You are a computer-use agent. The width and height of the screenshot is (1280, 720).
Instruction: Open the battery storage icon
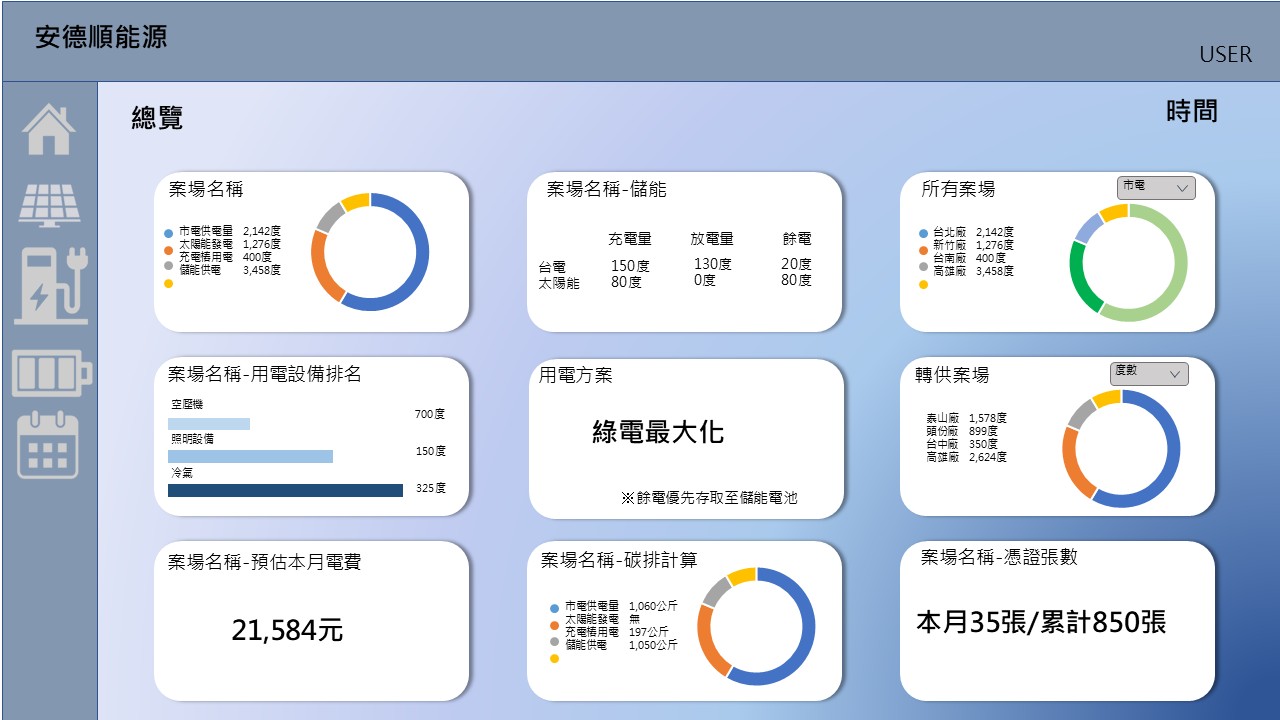click(51, 373)
